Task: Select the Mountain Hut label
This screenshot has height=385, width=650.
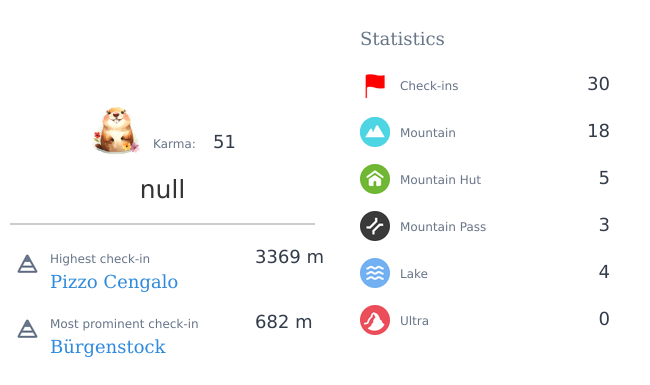Action: [x=440, y=180]
